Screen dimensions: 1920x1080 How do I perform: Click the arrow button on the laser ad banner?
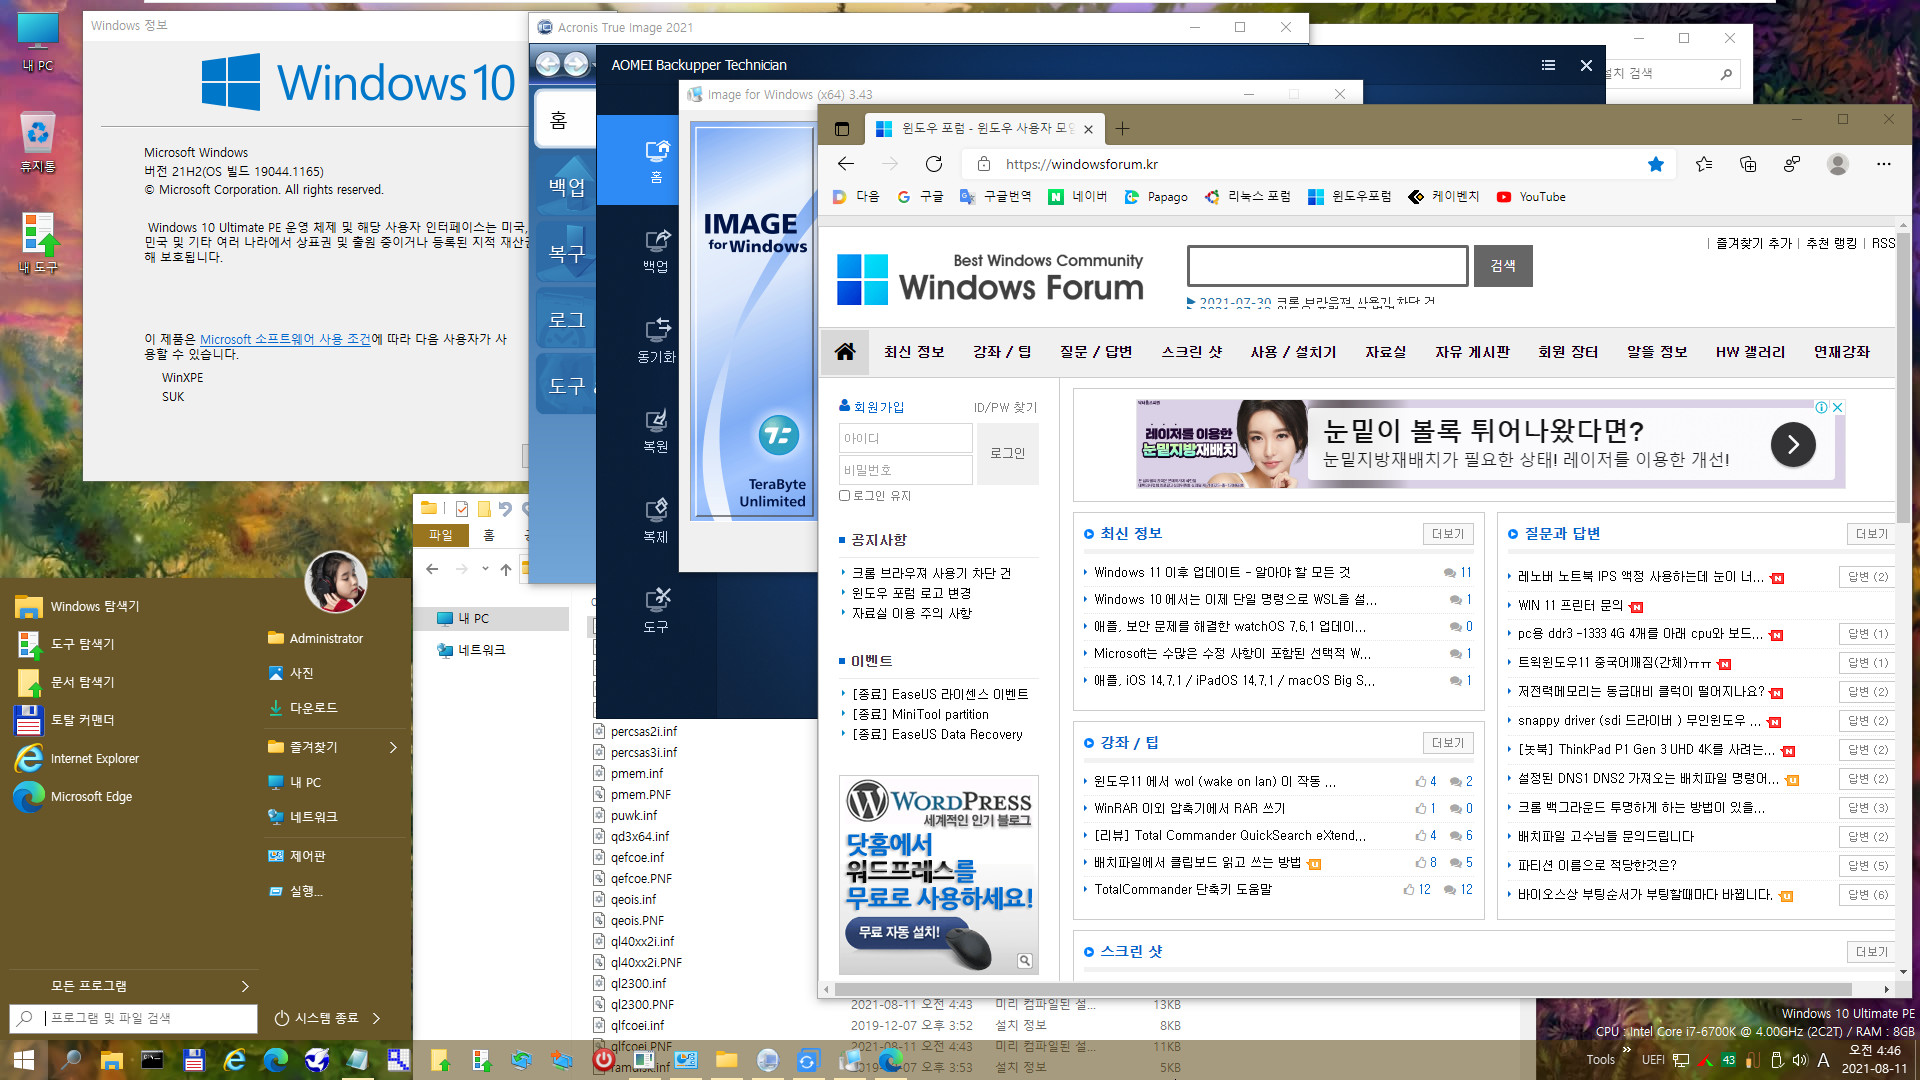[x=1793, y=444]
